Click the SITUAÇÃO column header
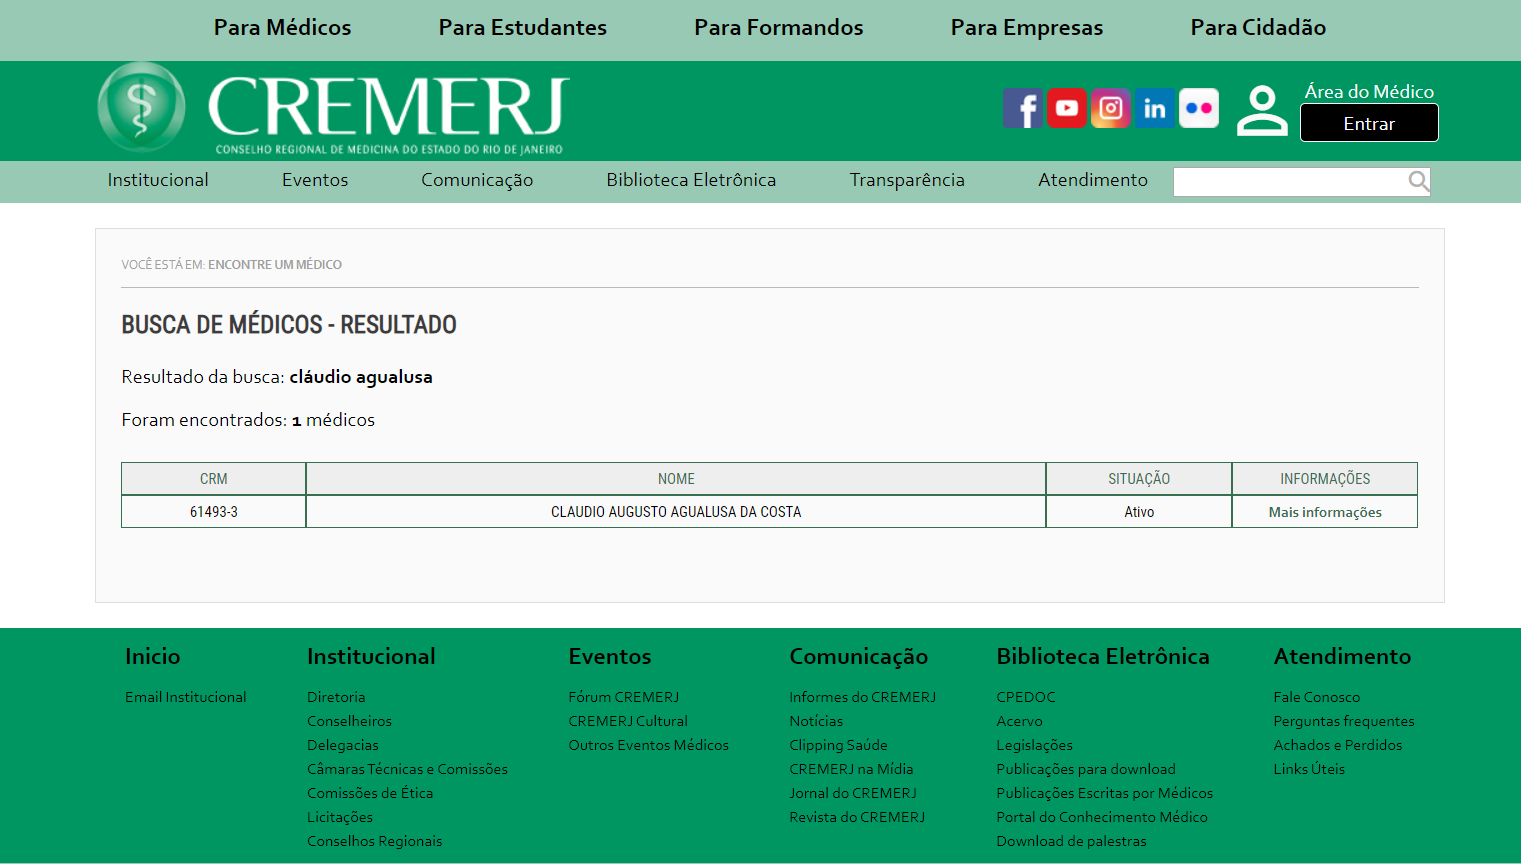Viewport: 1521px width, 864px height. click(x=1139, y=479)
